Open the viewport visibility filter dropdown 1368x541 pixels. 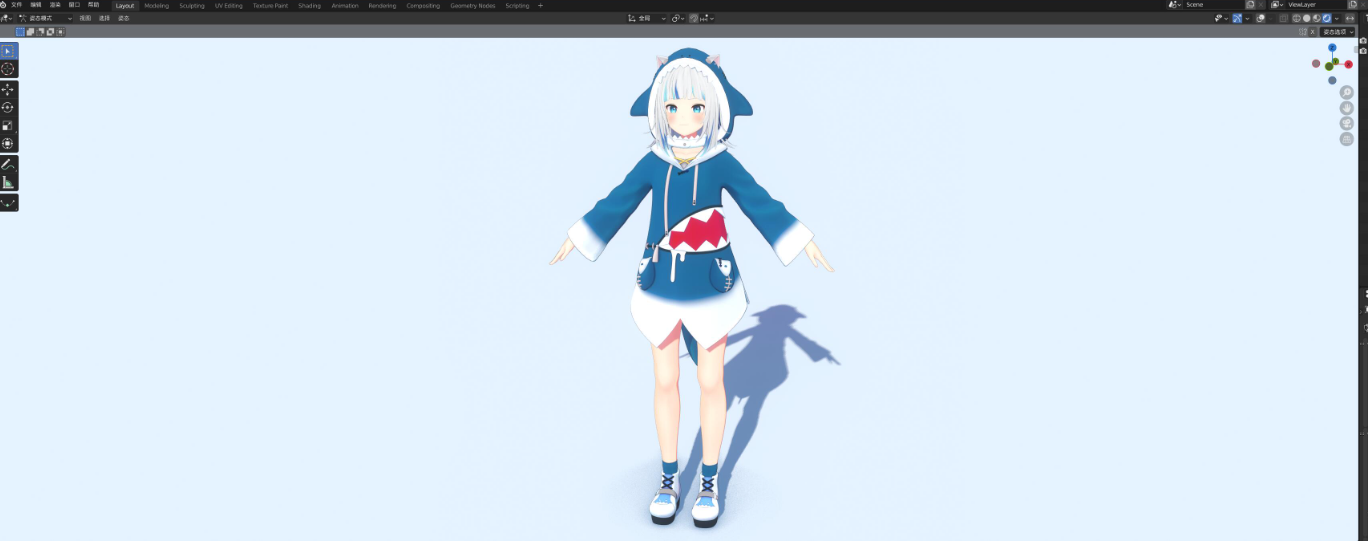click(1220, 18)
